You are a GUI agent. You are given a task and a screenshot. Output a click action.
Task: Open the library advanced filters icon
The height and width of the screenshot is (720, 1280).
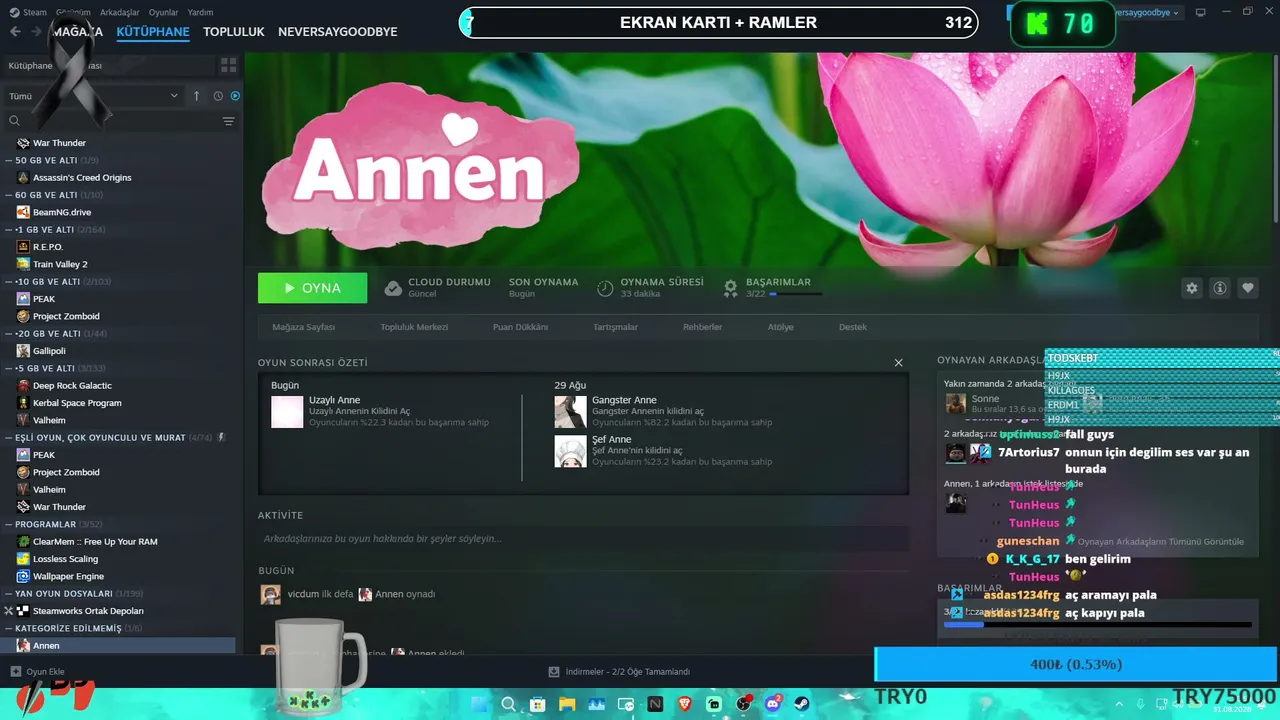229,121
